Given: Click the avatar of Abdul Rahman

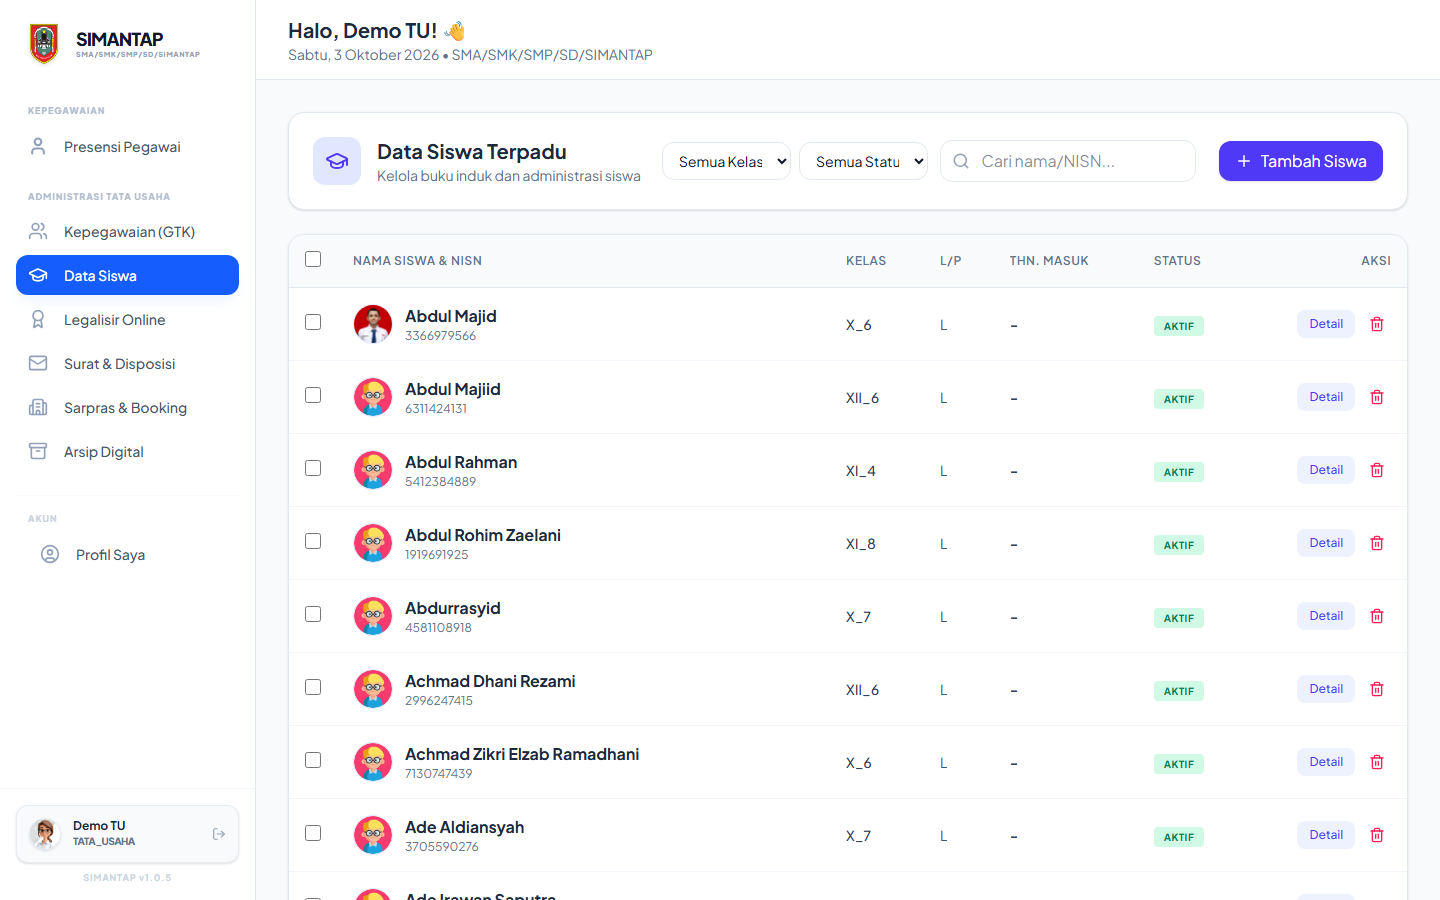Looking at the screenshot, I should (x=373, y=470).
